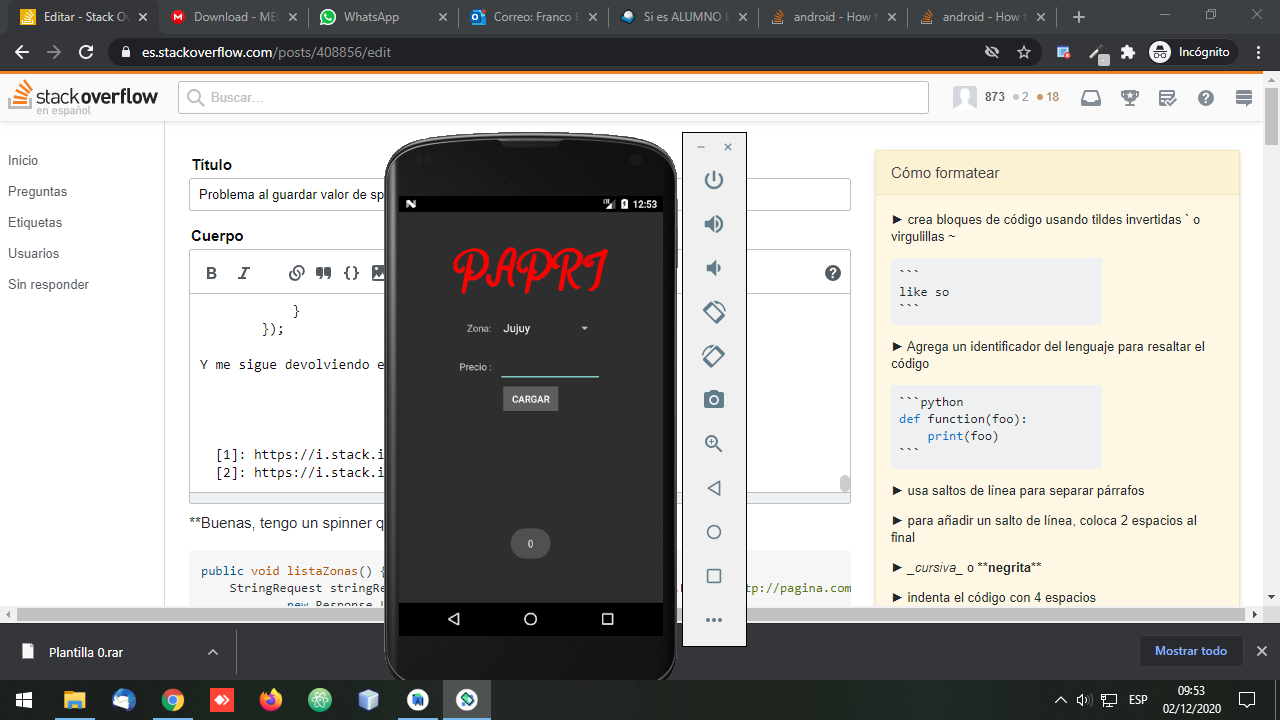
Task: Expand Plantilla 0.rar download options chevron
Action: 212,652
